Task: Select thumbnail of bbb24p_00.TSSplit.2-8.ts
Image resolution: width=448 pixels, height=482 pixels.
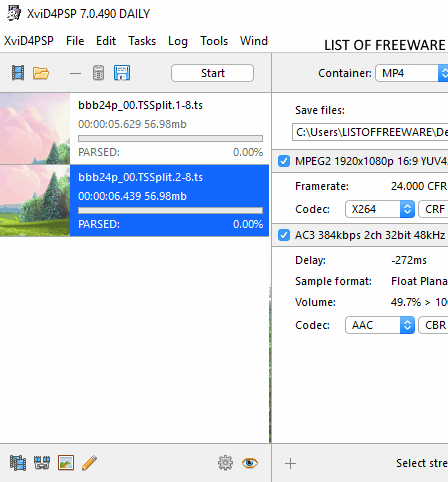Action: (35, 201)
